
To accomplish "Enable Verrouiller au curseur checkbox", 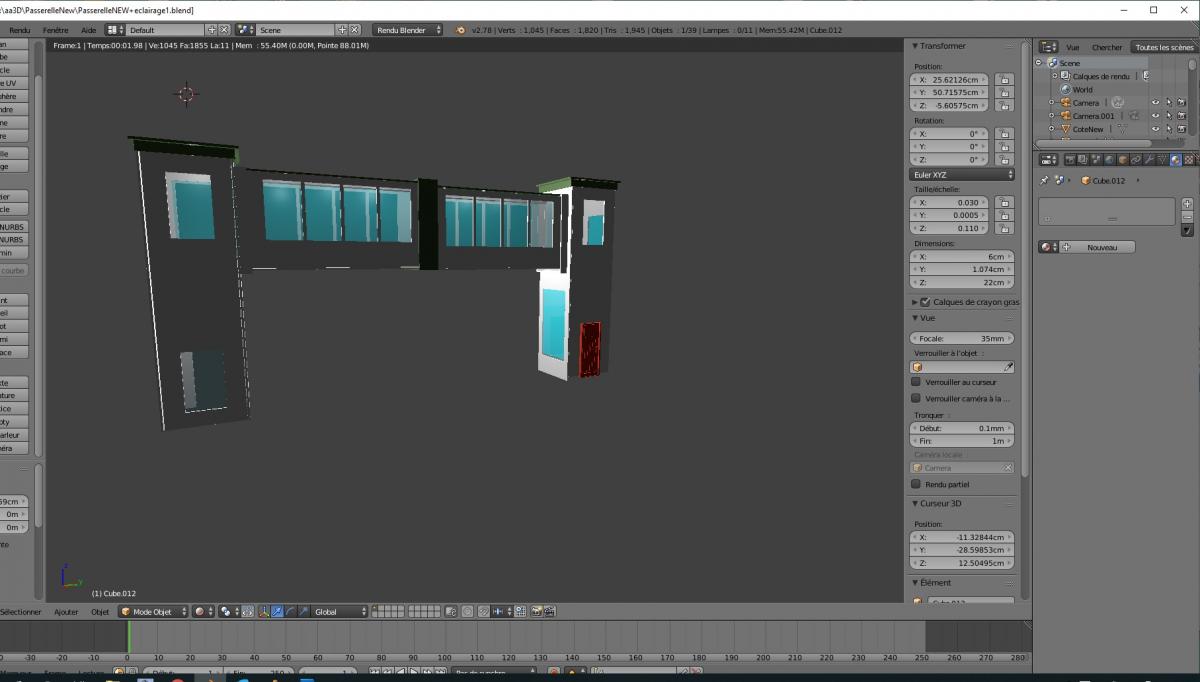I will [x=916, y=382].
